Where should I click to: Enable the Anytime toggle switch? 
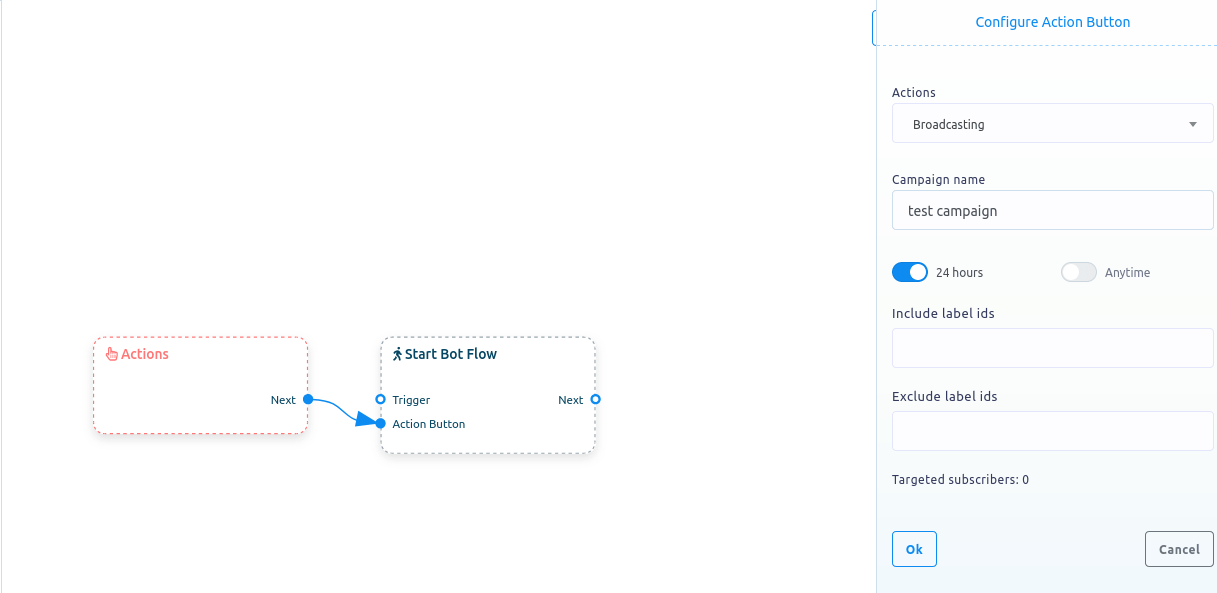click(x=1079, y=272)
